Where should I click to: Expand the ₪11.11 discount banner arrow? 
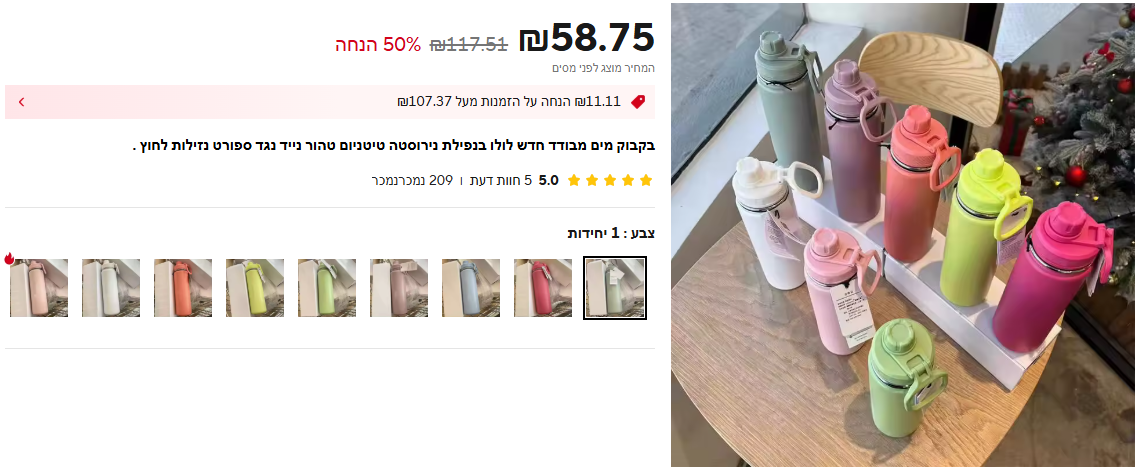click(x=21, y=102)
